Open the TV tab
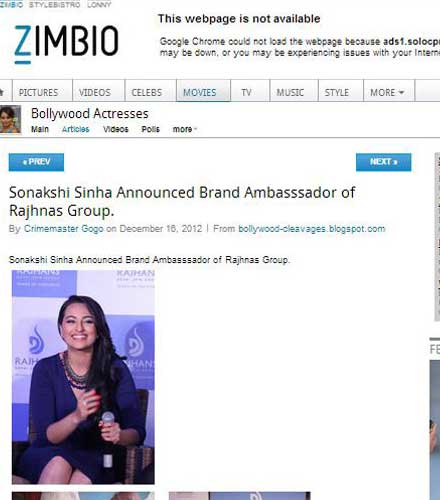 [x=247, y=92]
